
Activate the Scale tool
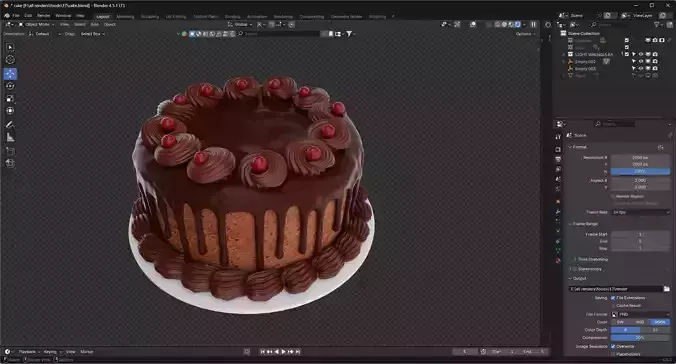10,98
